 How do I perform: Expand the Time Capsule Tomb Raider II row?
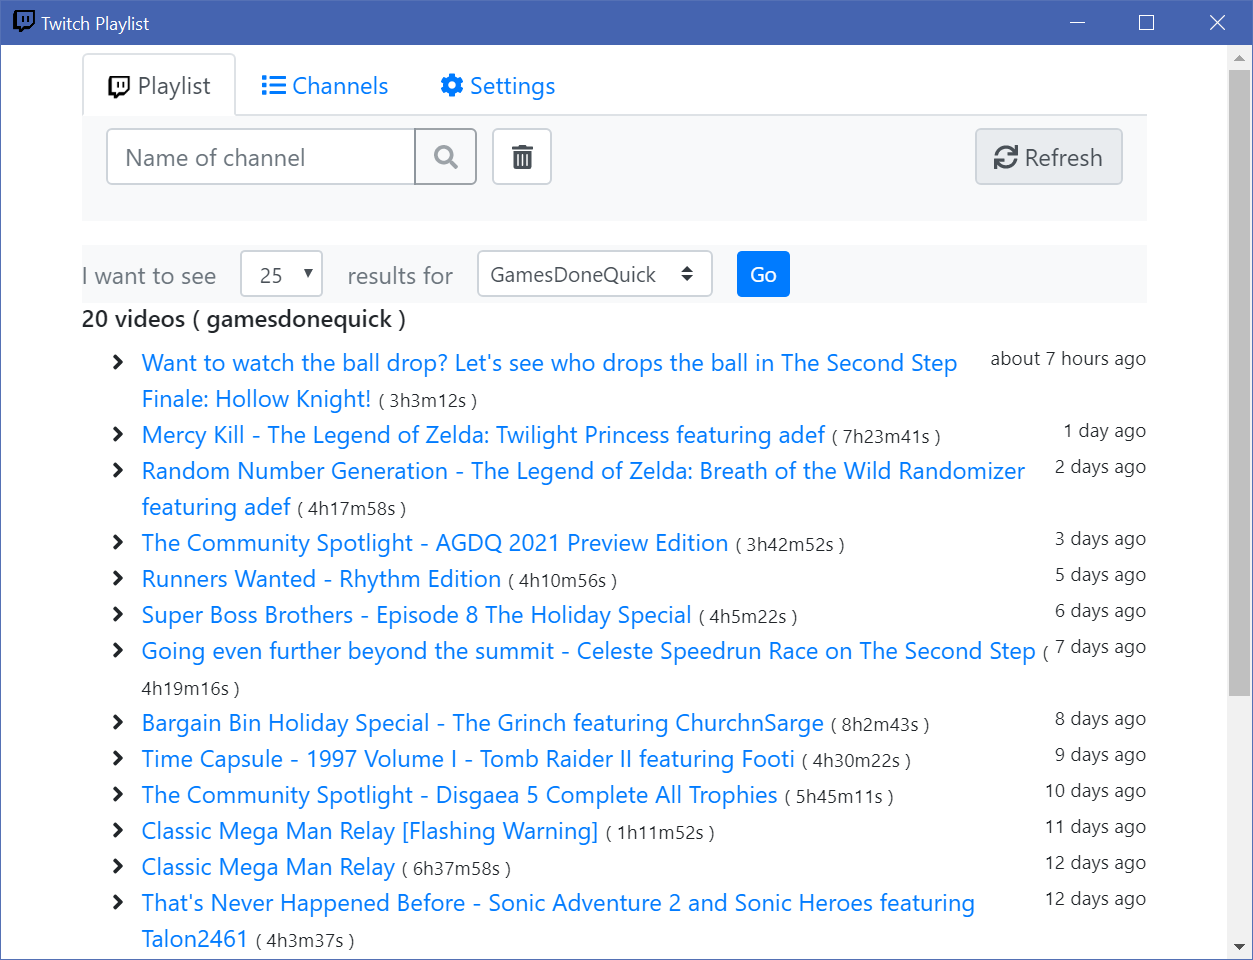tap(118, 759)
